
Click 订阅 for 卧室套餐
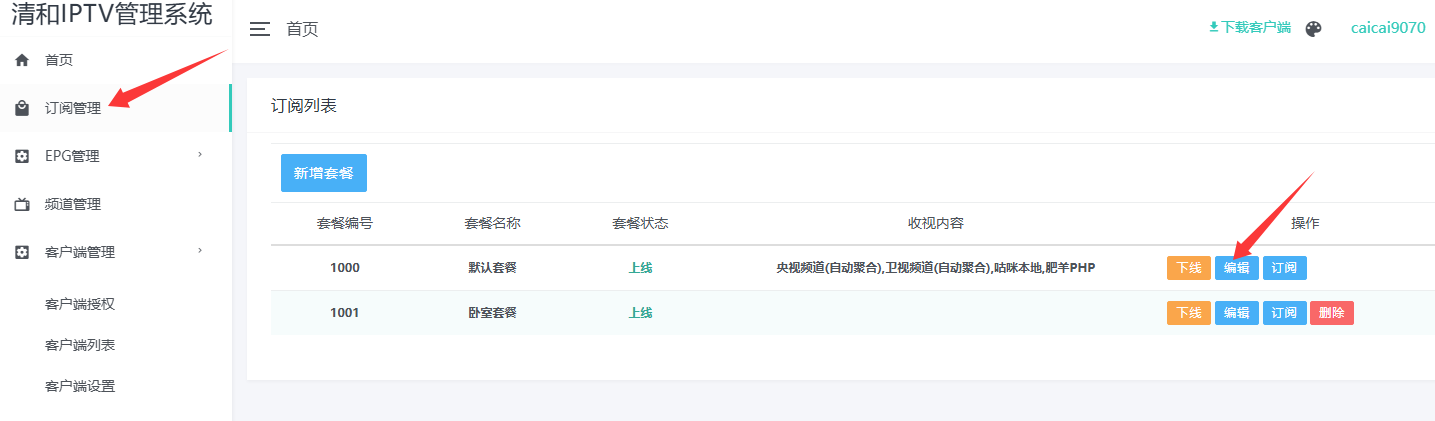[x=1285, y=313]
